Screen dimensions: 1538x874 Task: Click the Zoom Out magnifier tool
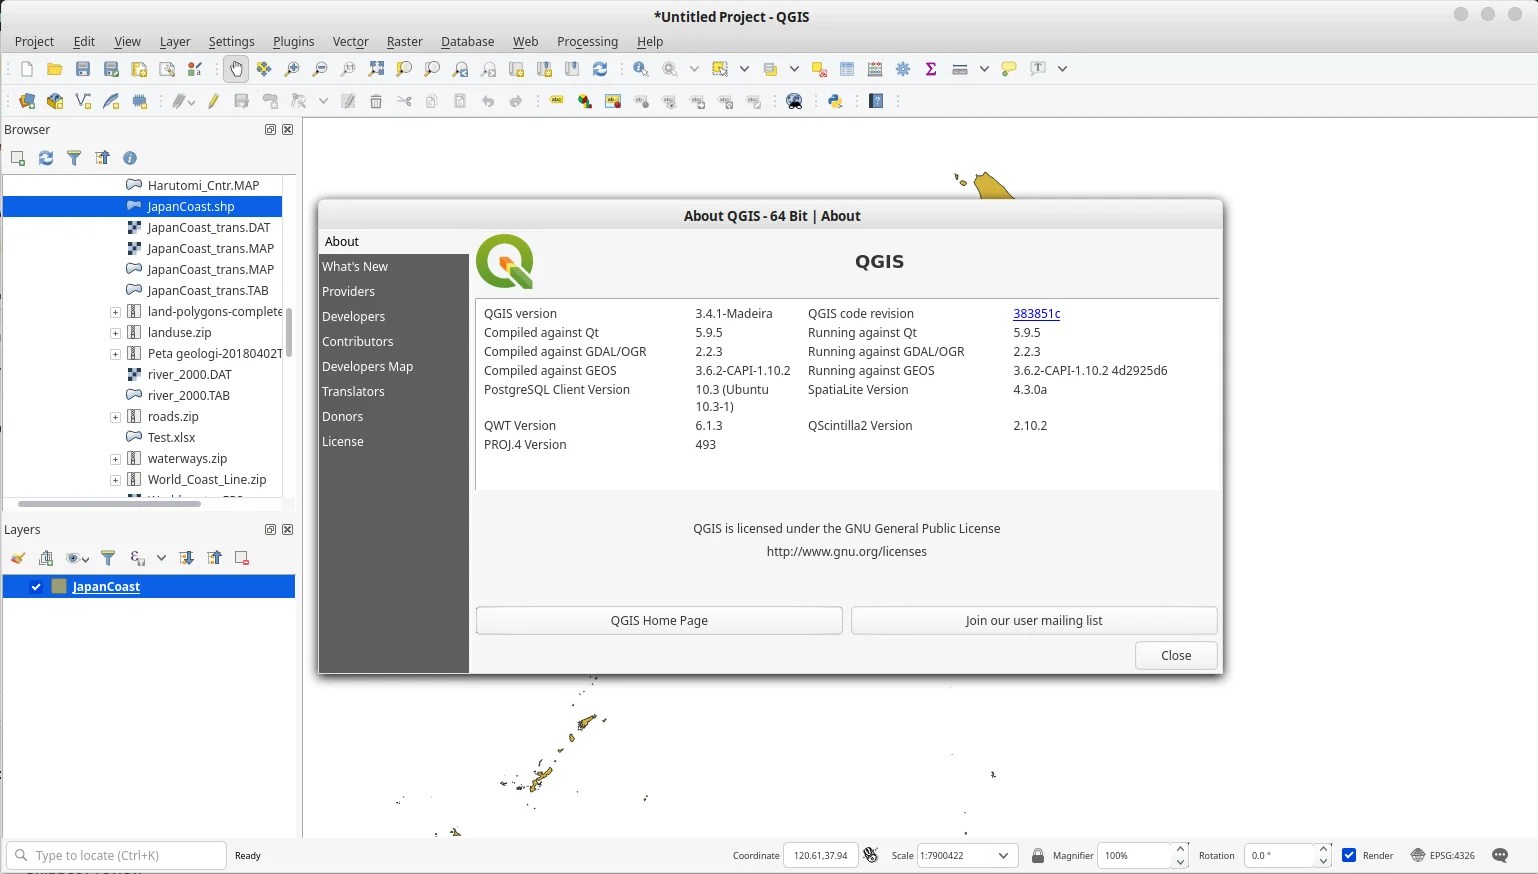point(320,69)
